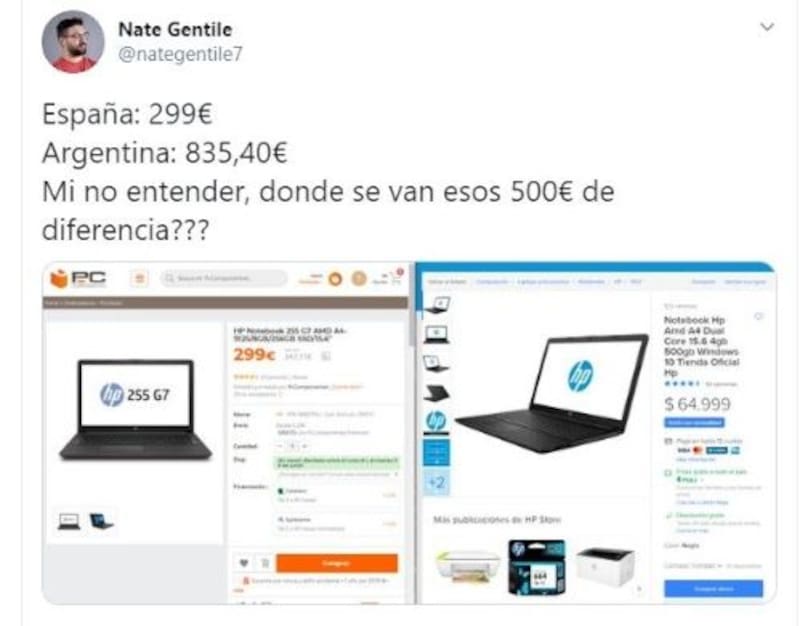The width and height of the screenshot is (800, 626).
Task: Open the HP ink cartridge 664 product
Action: click(x=537, y=567)
